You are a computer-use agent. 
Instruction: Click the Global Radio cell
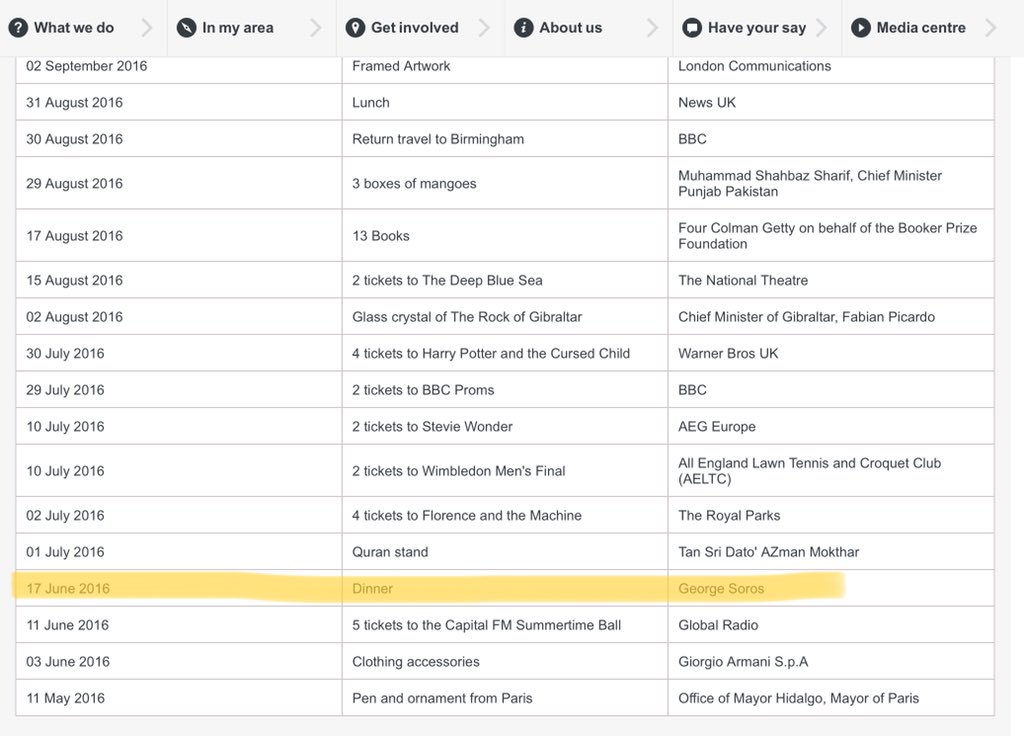pyautogui.click(x=831, y=624)
